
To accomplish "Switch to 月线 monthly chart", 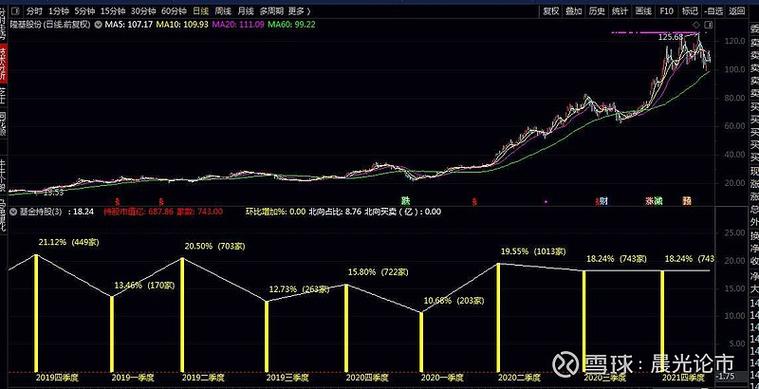I will (245, 11).
